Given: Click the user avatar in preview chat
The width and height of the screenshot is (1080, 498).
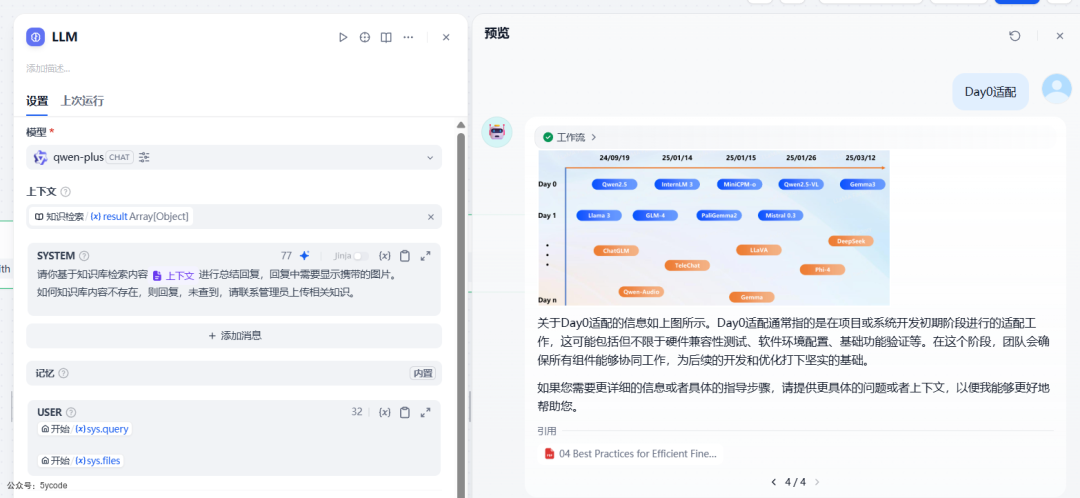Looking at the screenshot, I should [x=1056, y=89].
